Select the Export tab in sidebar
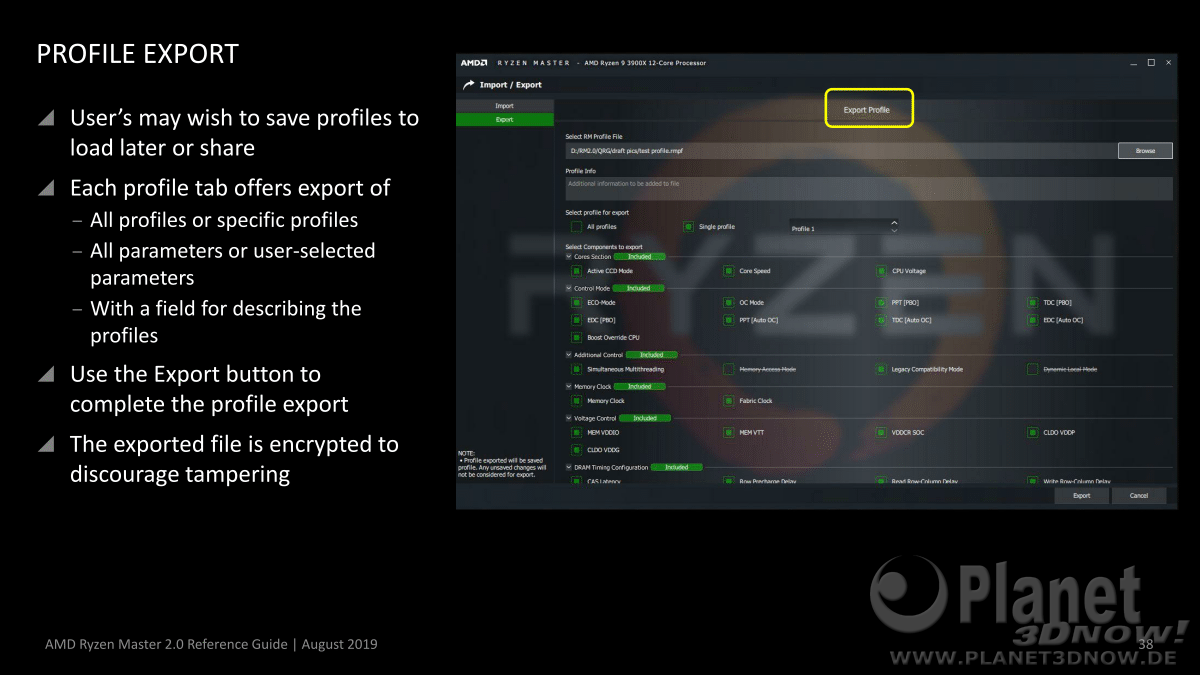This screenshot has height=675, width=1200. [x=504, y=119]
